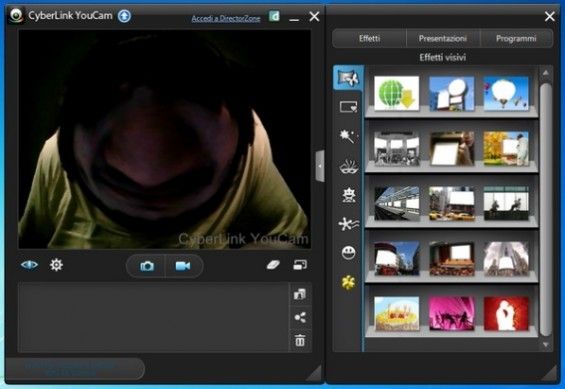Click the globe download more effects thumbnail
This screenshot has height=389, width=565.
click(396, 93)
